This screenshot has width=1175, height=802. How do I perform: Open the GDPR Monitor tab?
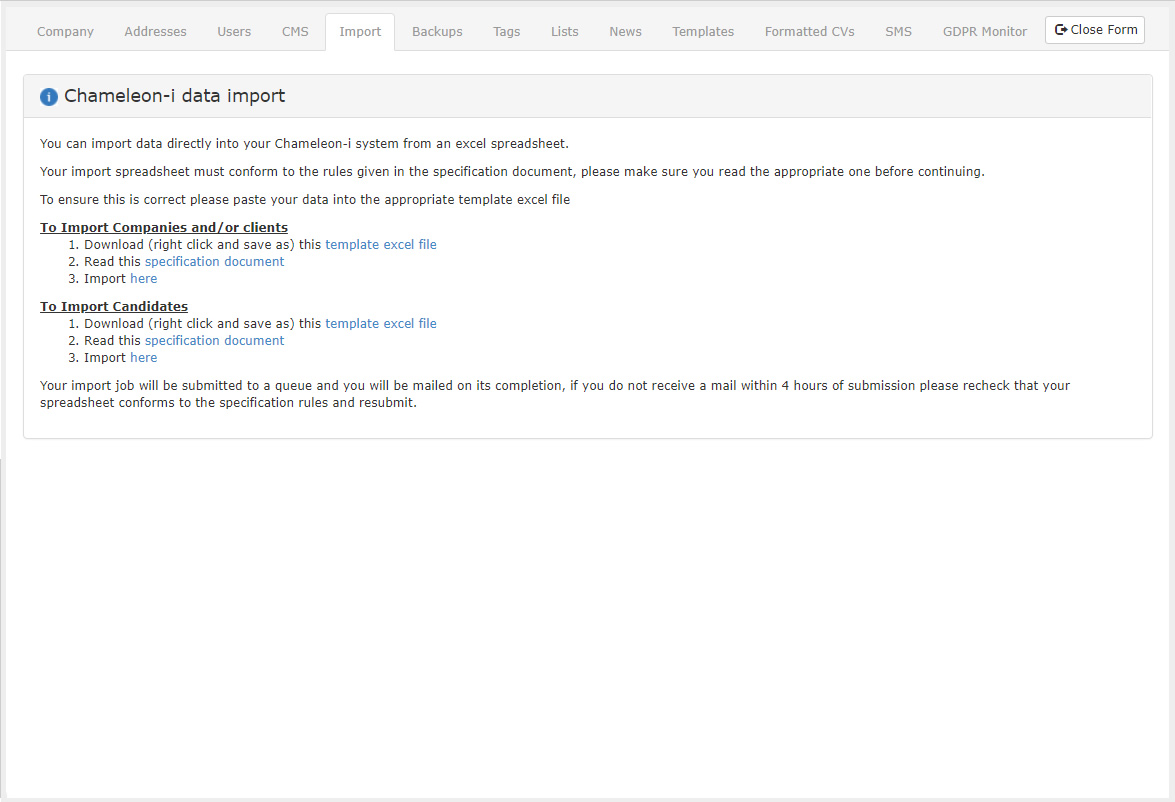pos(985,31)
